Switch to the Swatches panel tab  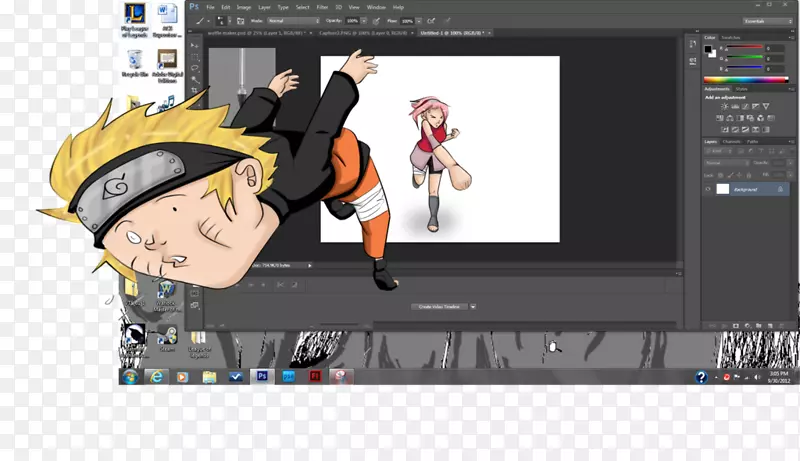tap(731, 37)
